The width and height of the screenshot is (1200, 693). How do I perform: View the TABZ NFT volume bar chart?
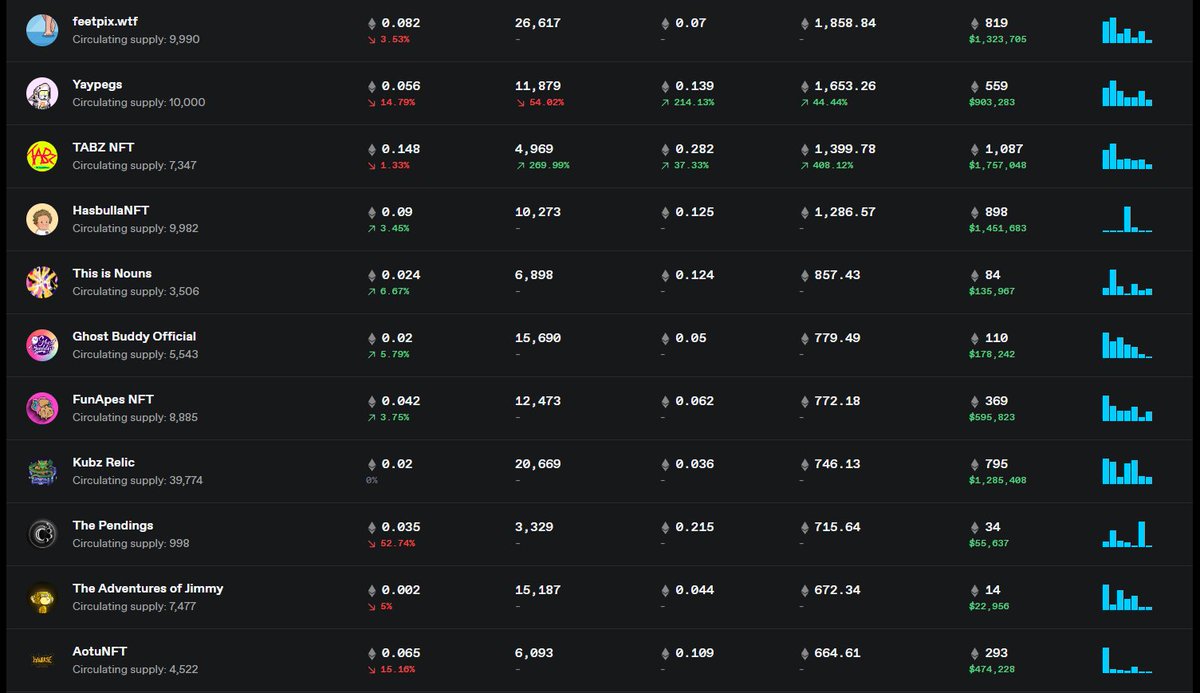click(1127, 157)
